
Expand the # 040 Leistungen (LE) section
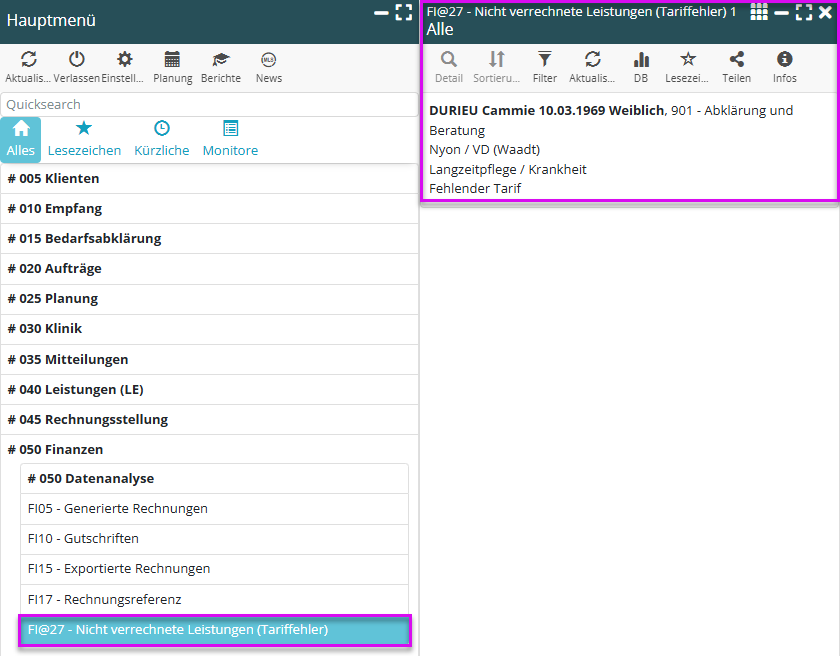(x=209, y=389)
